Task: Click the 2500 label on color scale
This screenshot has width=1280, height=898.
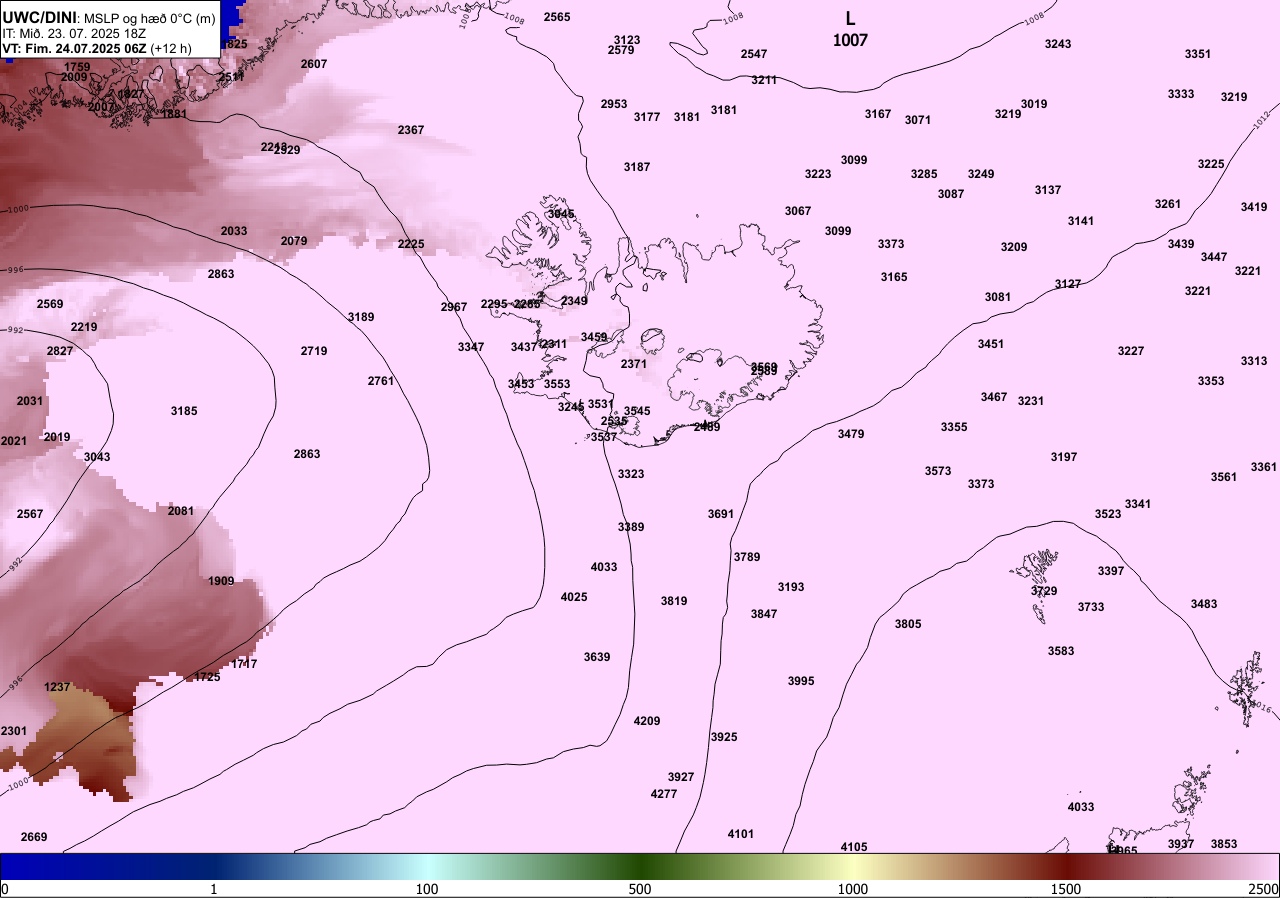Action: pos(1263,889)
